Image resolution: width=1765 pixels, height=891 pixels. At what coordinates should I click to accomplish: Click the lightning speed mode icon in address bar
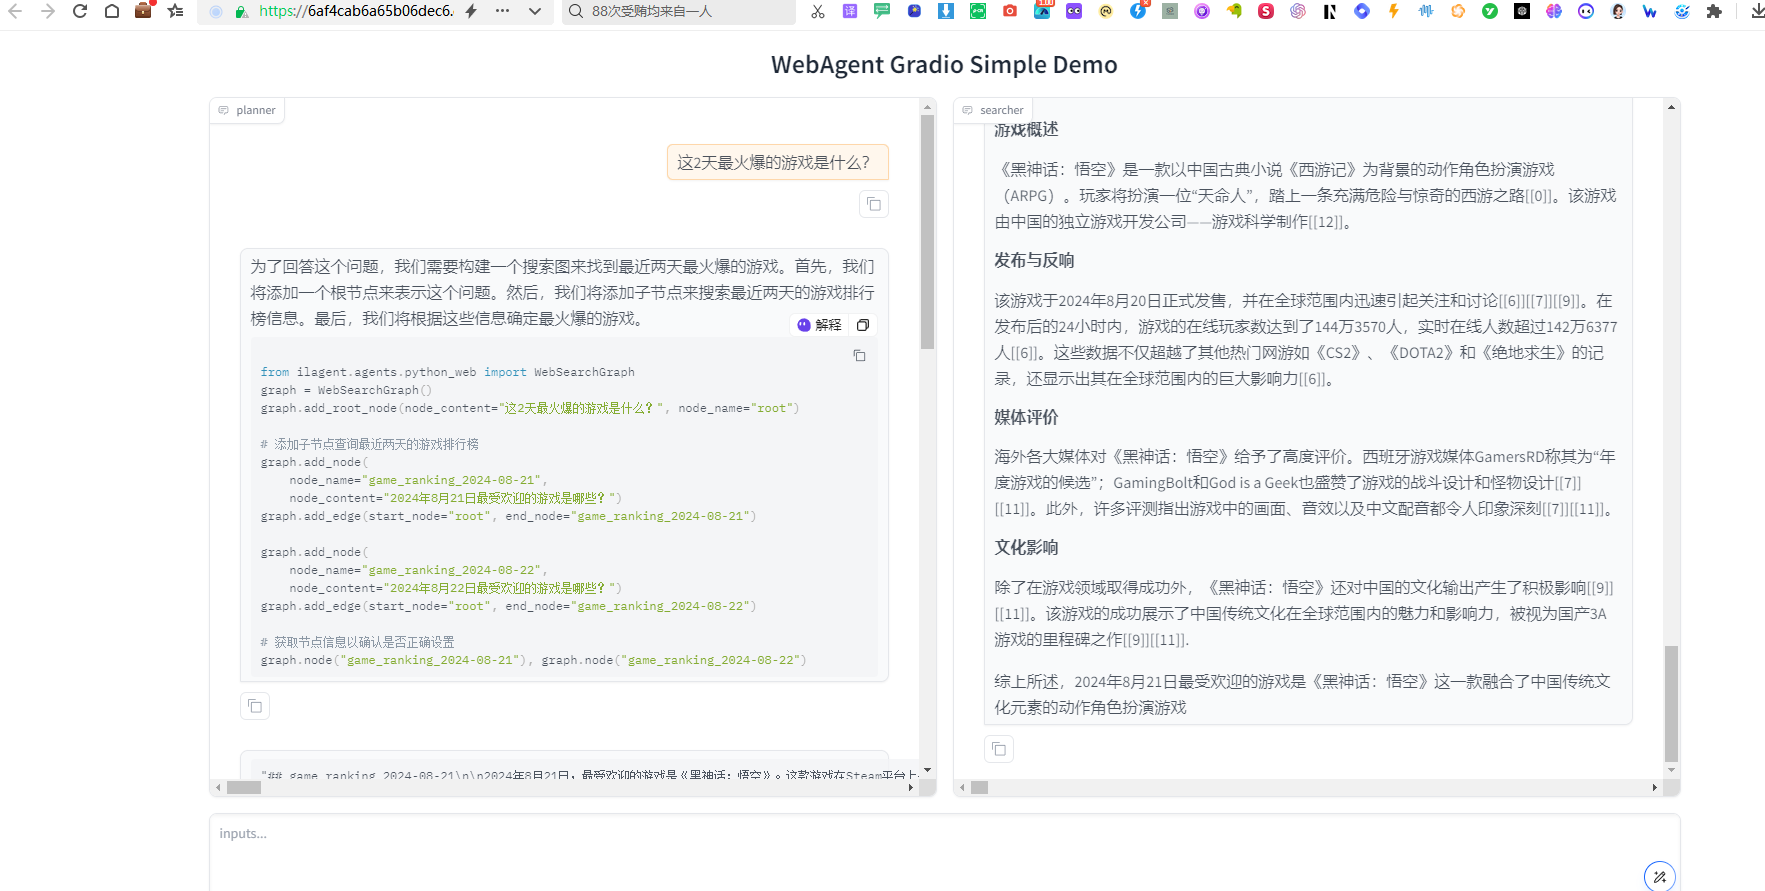click(471, 11)
